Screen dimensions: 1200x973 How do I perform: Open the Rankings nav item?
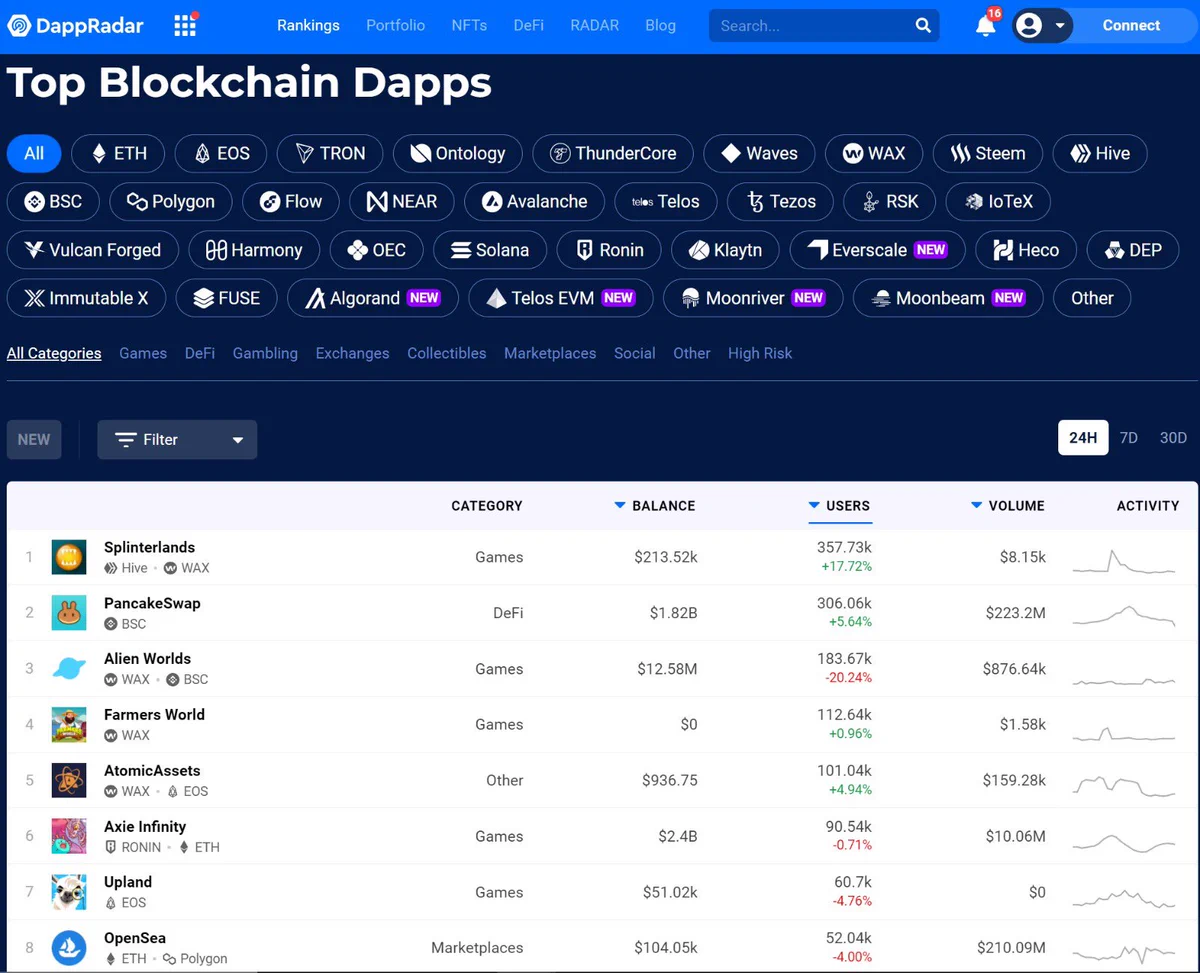click(308, 26)
